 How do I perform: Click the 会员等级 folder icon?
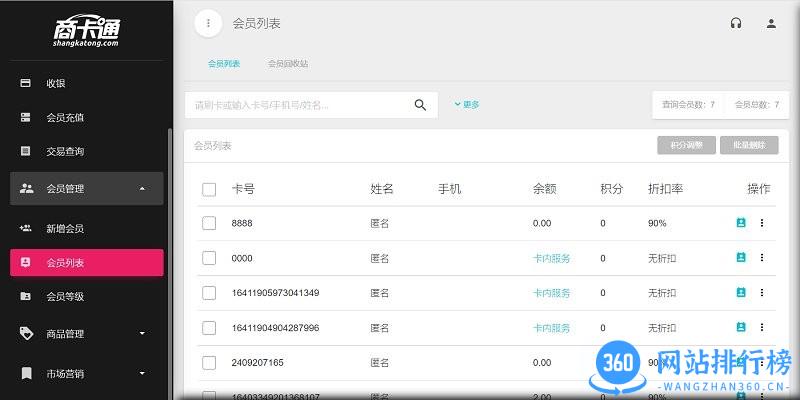pos(26,296)
